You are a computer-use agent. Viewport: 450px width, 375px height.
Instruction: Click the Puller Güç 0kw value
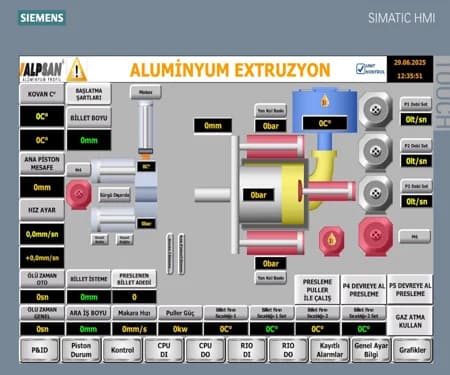(x=180, y=329)
